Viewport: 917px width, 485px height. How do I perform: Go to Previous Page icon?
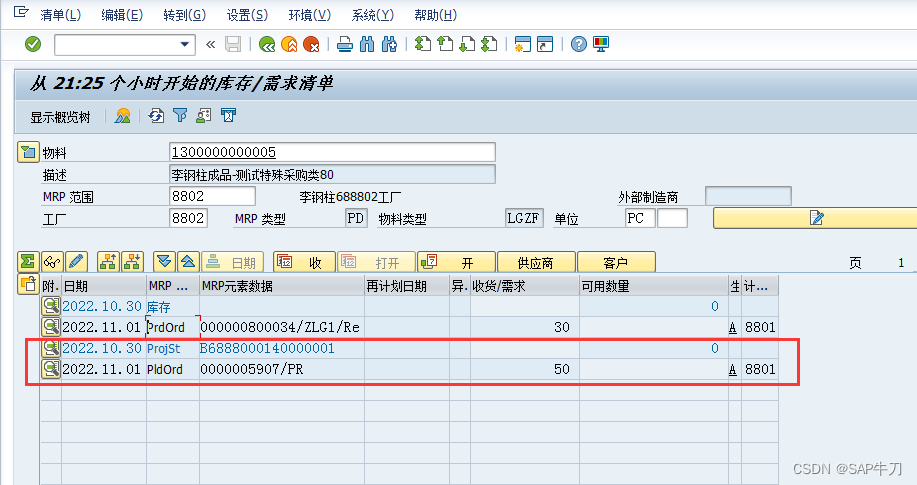click(445, 44)
